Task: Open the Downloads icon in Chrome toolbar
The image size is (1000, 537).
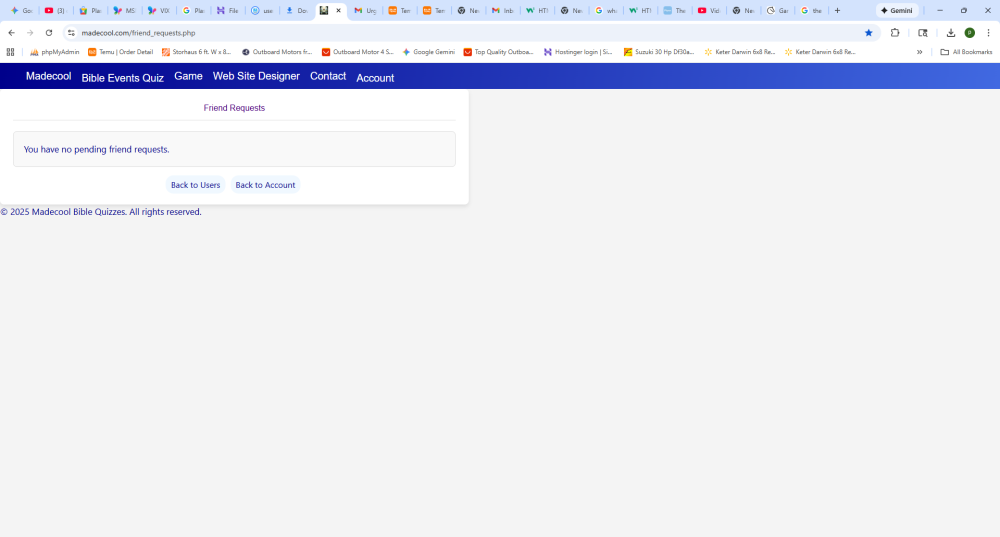Action: 951,33
